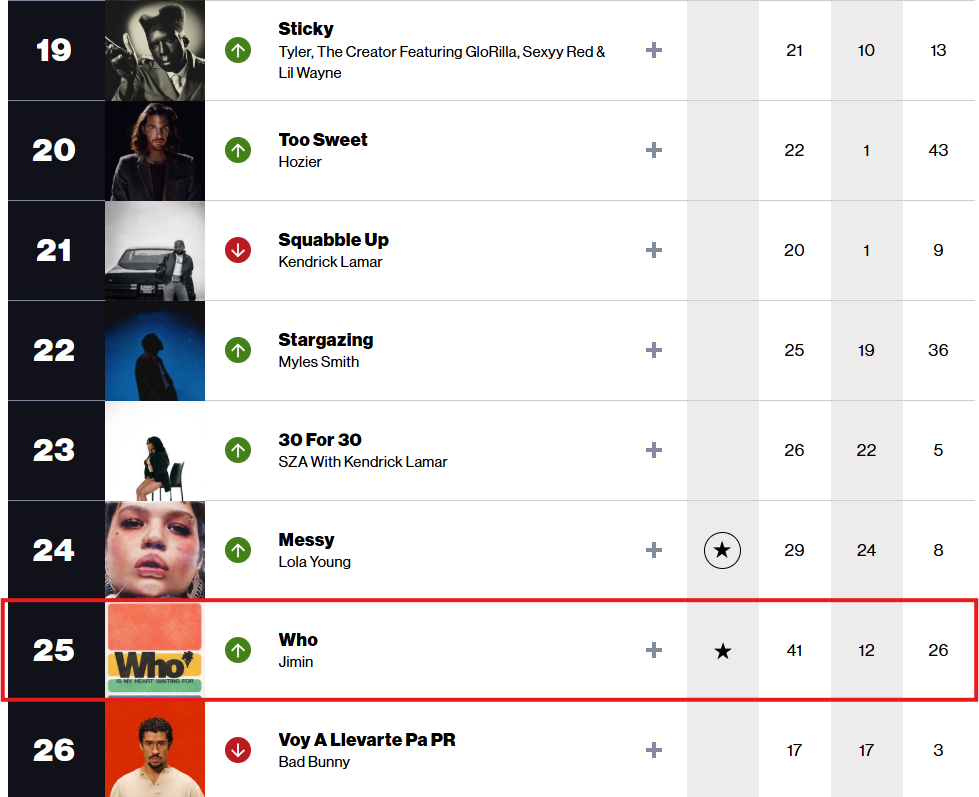Select the "Stargazing" song title
Screen dimensions: 979x797
click(325, 339)
